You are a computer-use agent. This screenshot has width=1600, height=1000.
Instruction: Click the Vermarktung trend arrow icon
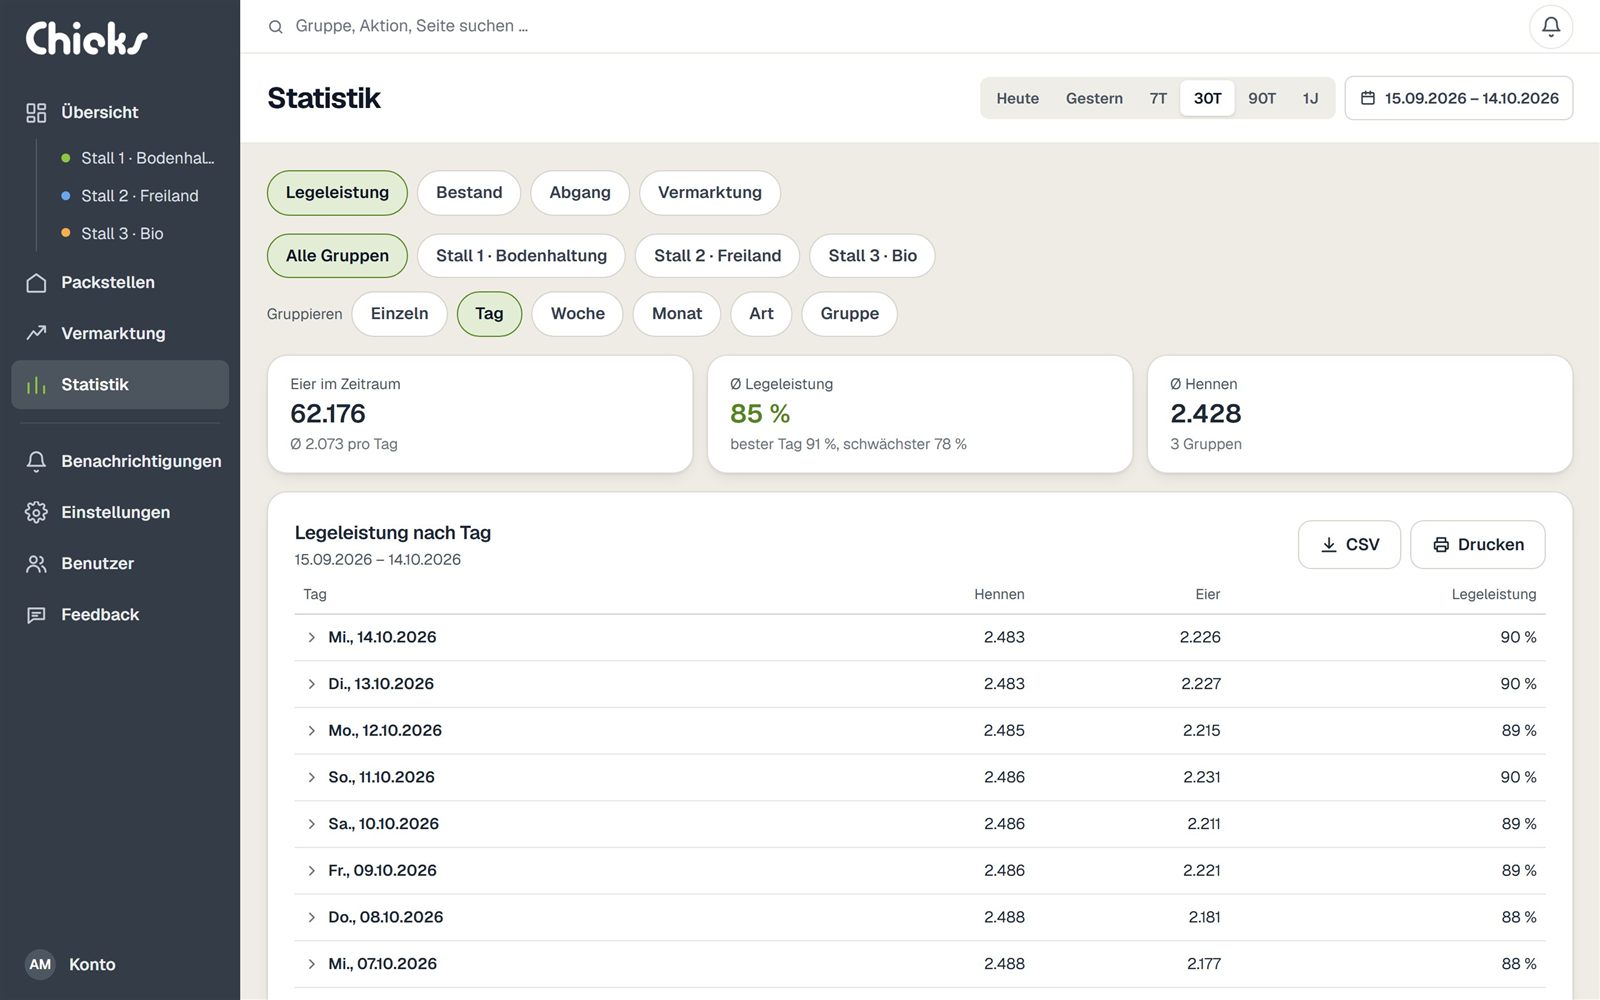[x=36, y=333]
